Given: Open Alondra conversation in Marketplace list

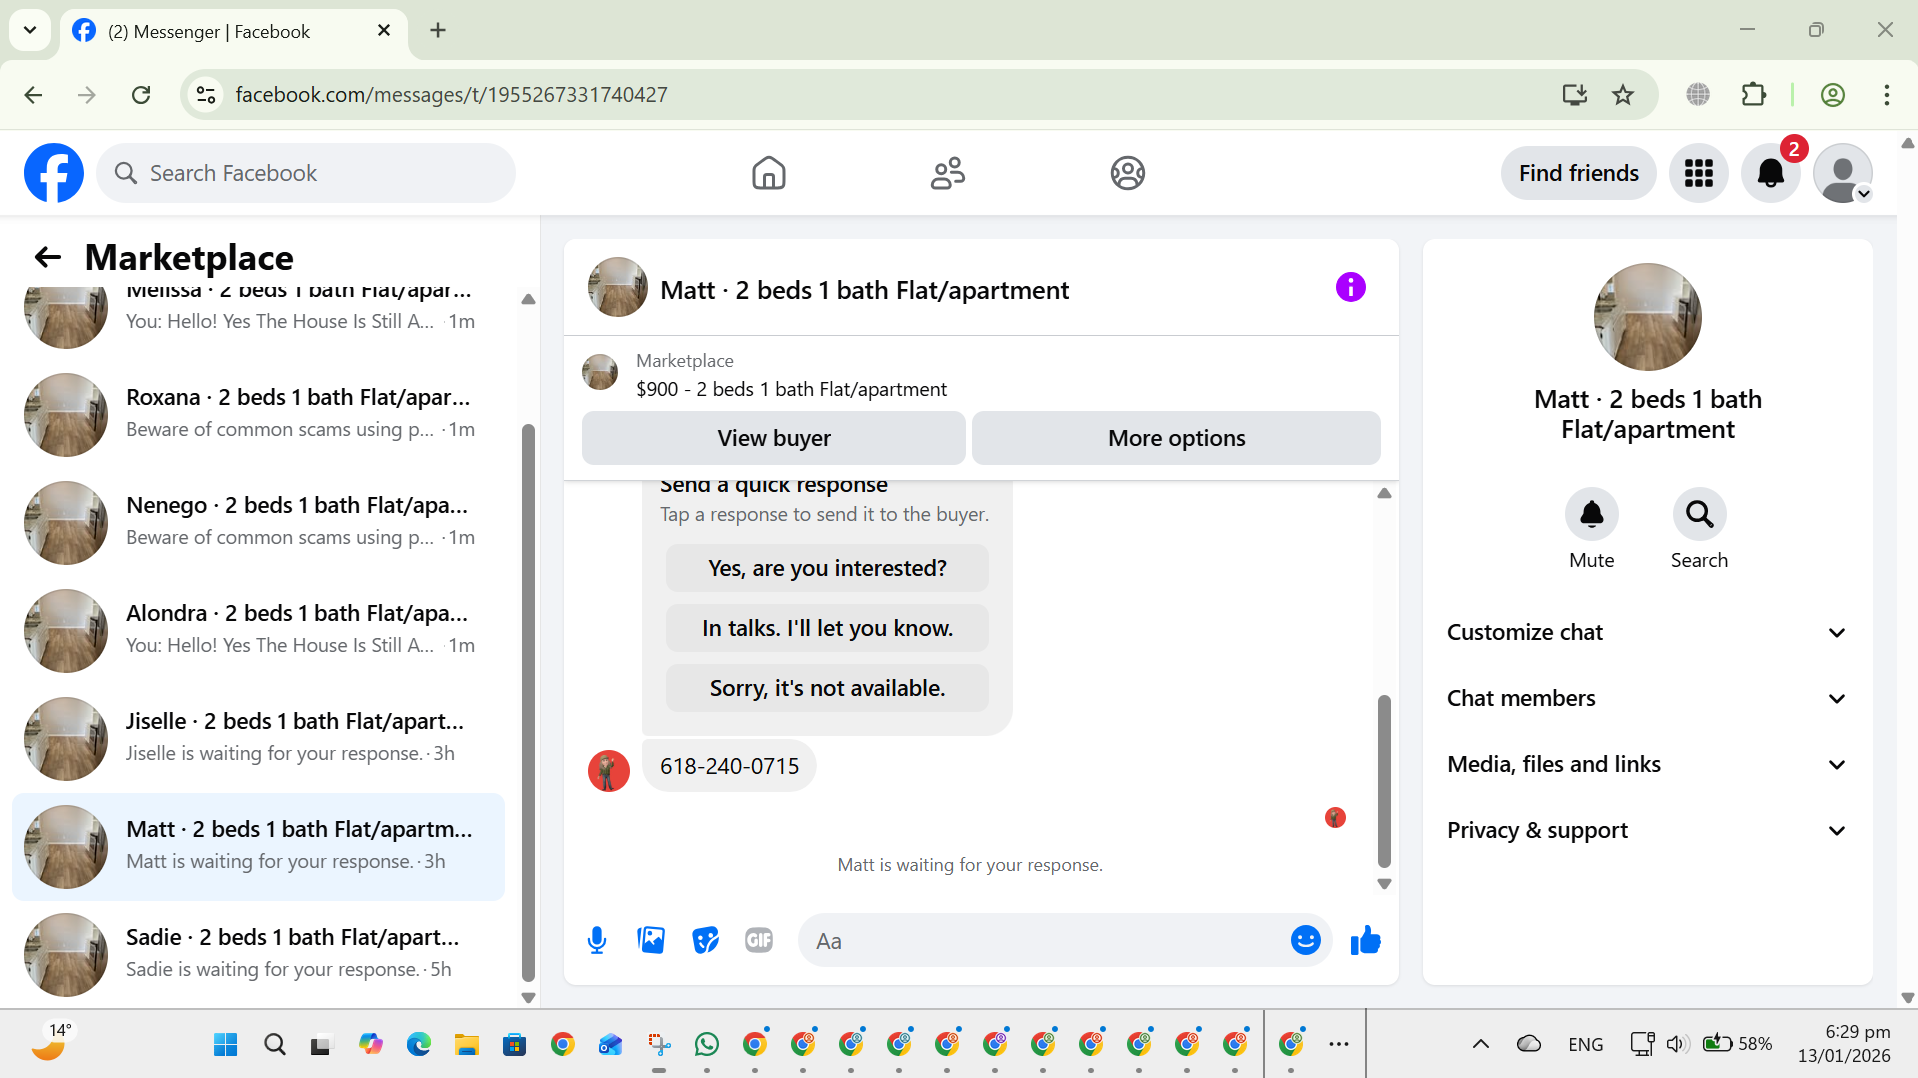Looking at the screenshot, I should [x=258, y=630].
